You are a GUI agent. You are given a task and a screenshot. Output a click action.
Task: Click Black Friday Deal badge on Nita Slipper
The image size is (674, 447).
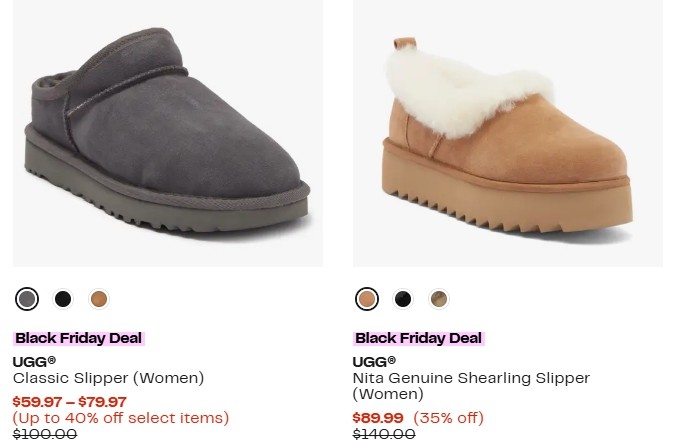click(418, 338)
